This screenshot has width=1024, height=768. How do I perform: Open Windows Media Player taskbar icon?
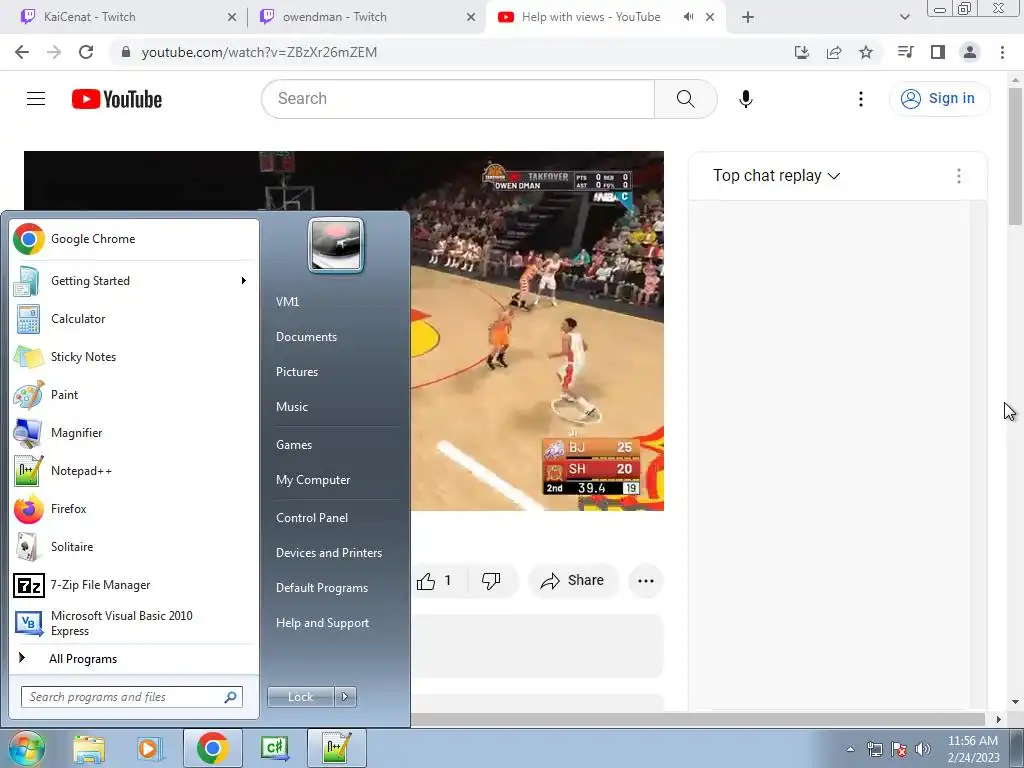[149, 748]
